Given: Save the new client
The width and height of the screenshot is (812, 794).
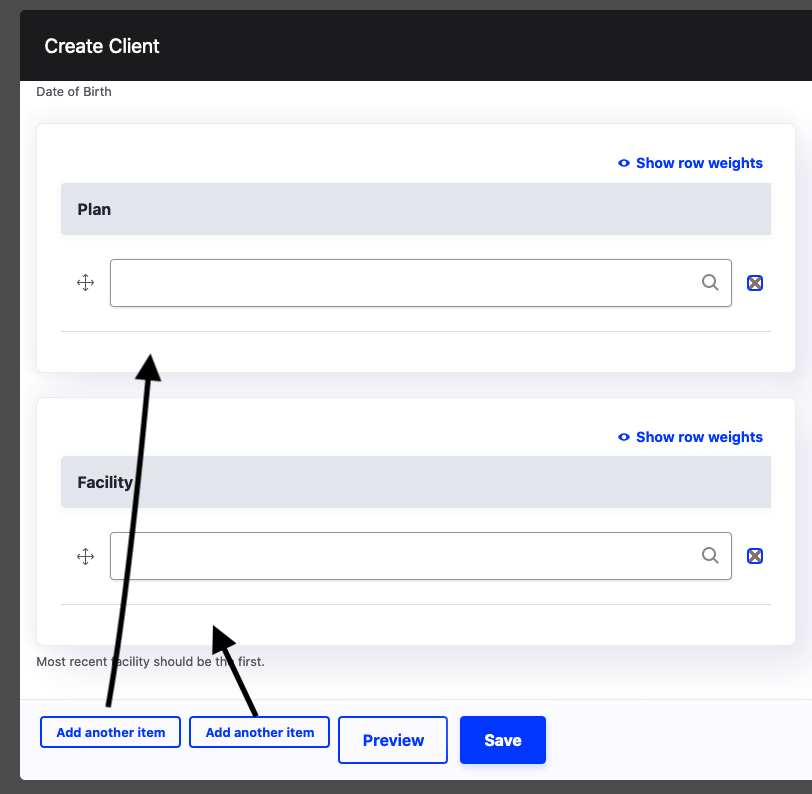Looking at the screenshot, I should 502,740.
